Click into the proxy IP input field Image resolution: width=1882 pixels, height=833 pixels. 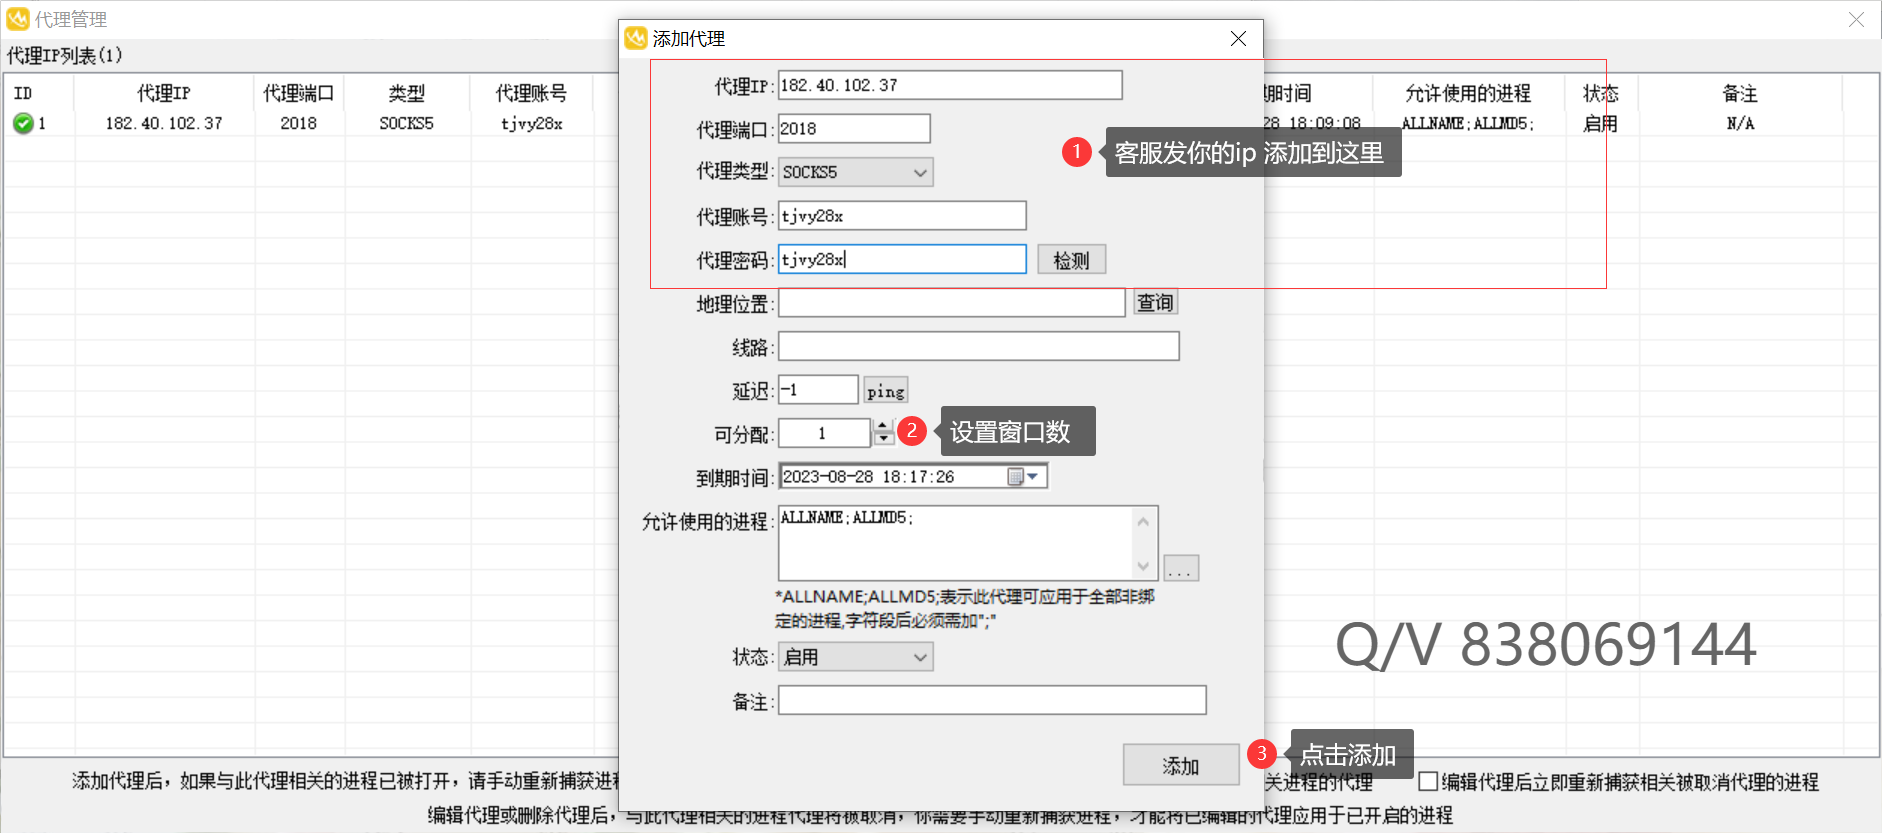point(949,86)
